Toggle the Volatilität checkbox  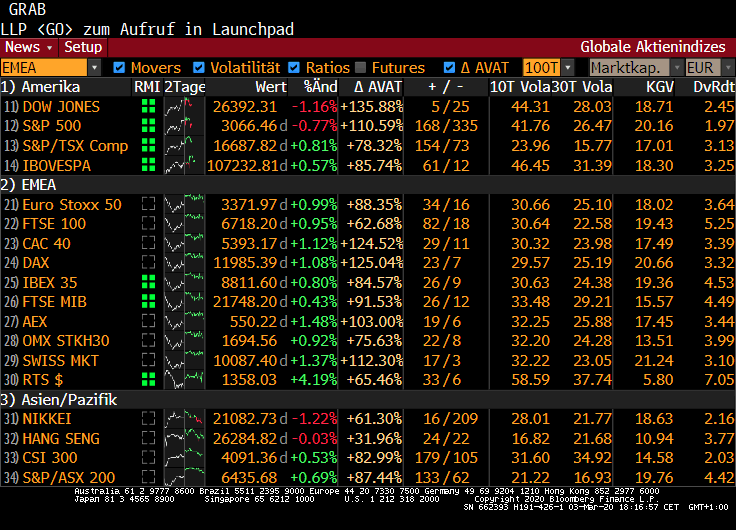(199, 68)
